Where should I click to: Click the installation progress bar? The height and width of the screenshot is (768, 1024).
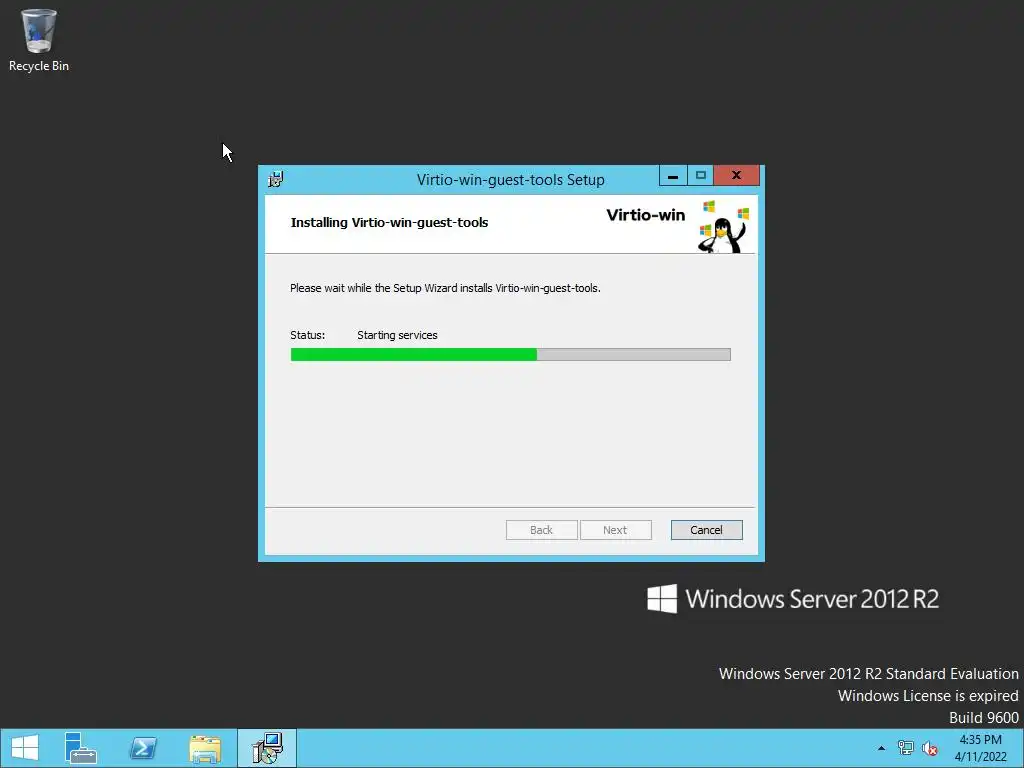point(511,355)
